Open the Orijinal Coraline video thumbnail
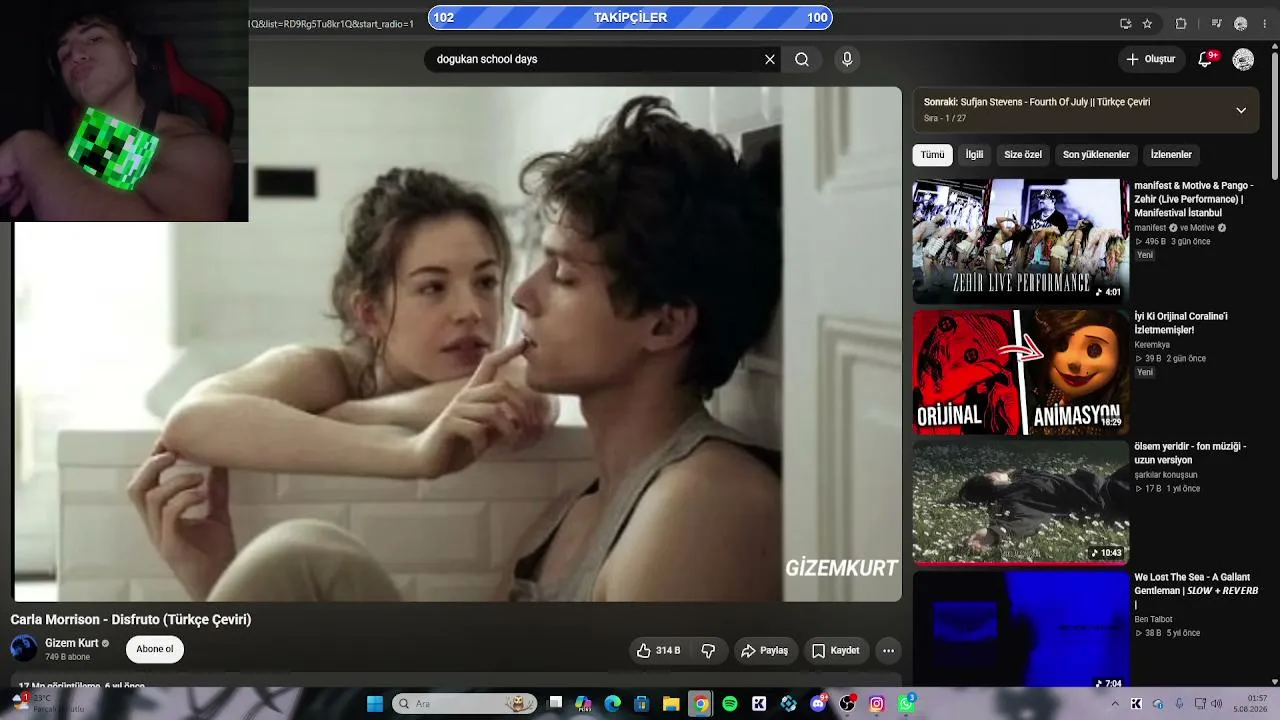 coord(1020,371)
